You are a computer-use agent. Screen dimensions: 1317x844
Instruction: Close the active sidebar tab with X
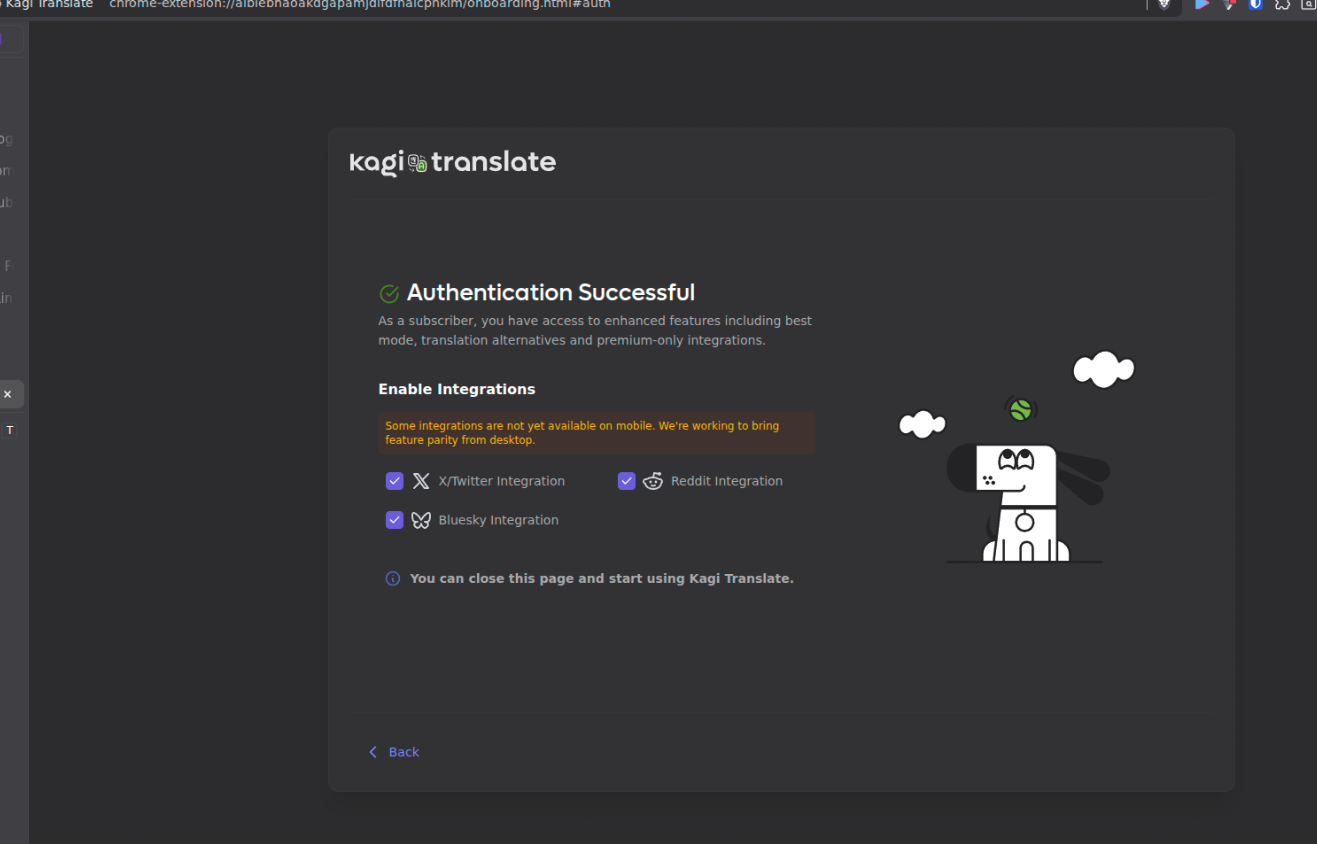[x=7, y=394]
